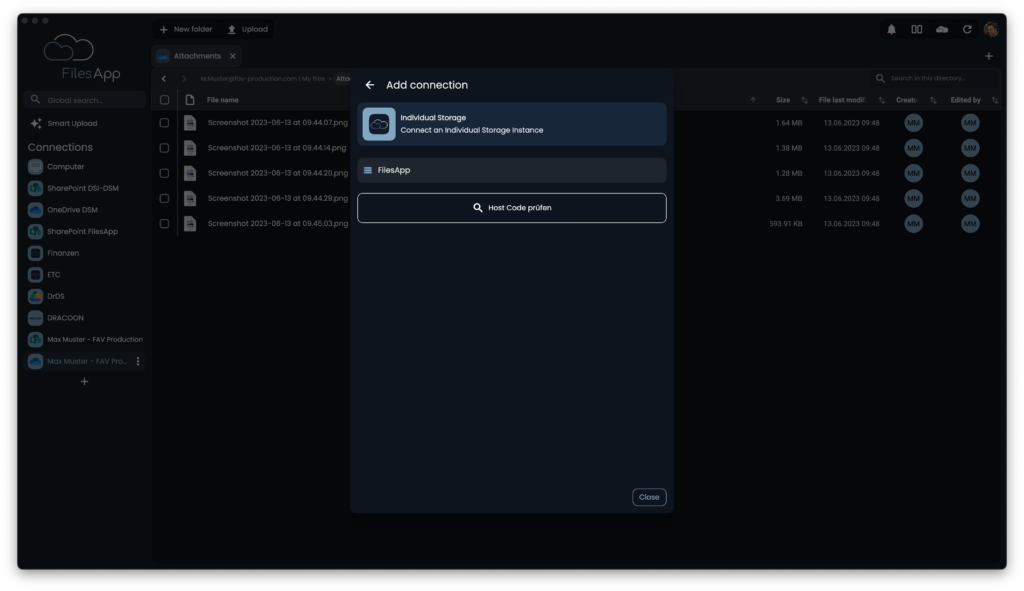
Task: Open file Screenshot 2023-06-13 at 09.44.14.png
Action: point(277,148)
